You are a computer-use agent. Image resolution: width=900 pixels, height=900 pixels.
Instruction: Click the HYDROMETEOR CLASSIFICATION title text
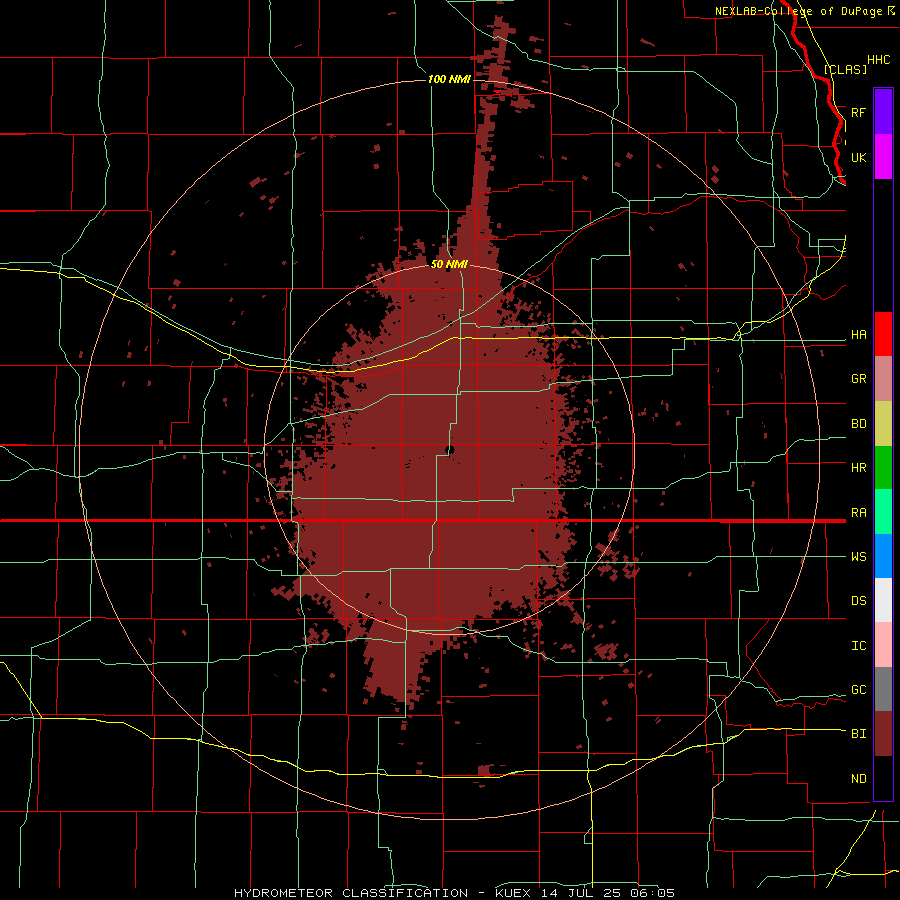(x=351, y=893)
